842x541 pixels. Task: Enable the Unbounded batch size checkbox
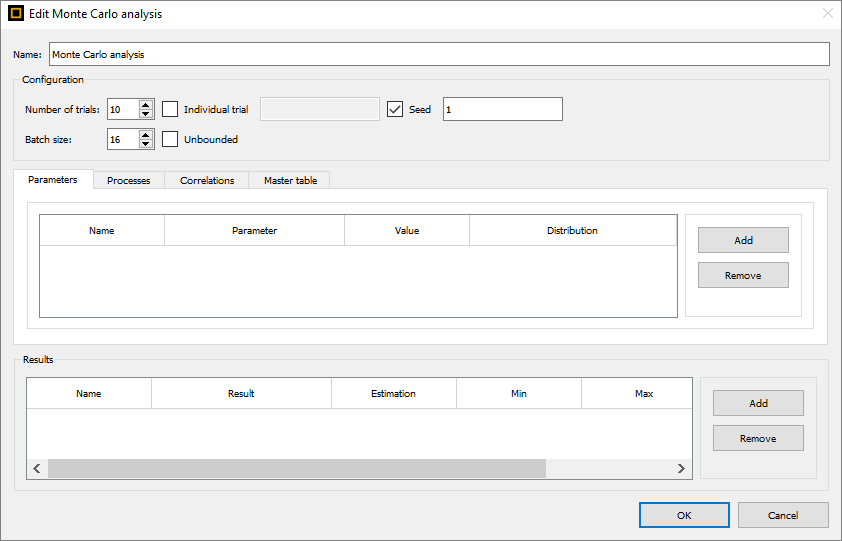170,139
